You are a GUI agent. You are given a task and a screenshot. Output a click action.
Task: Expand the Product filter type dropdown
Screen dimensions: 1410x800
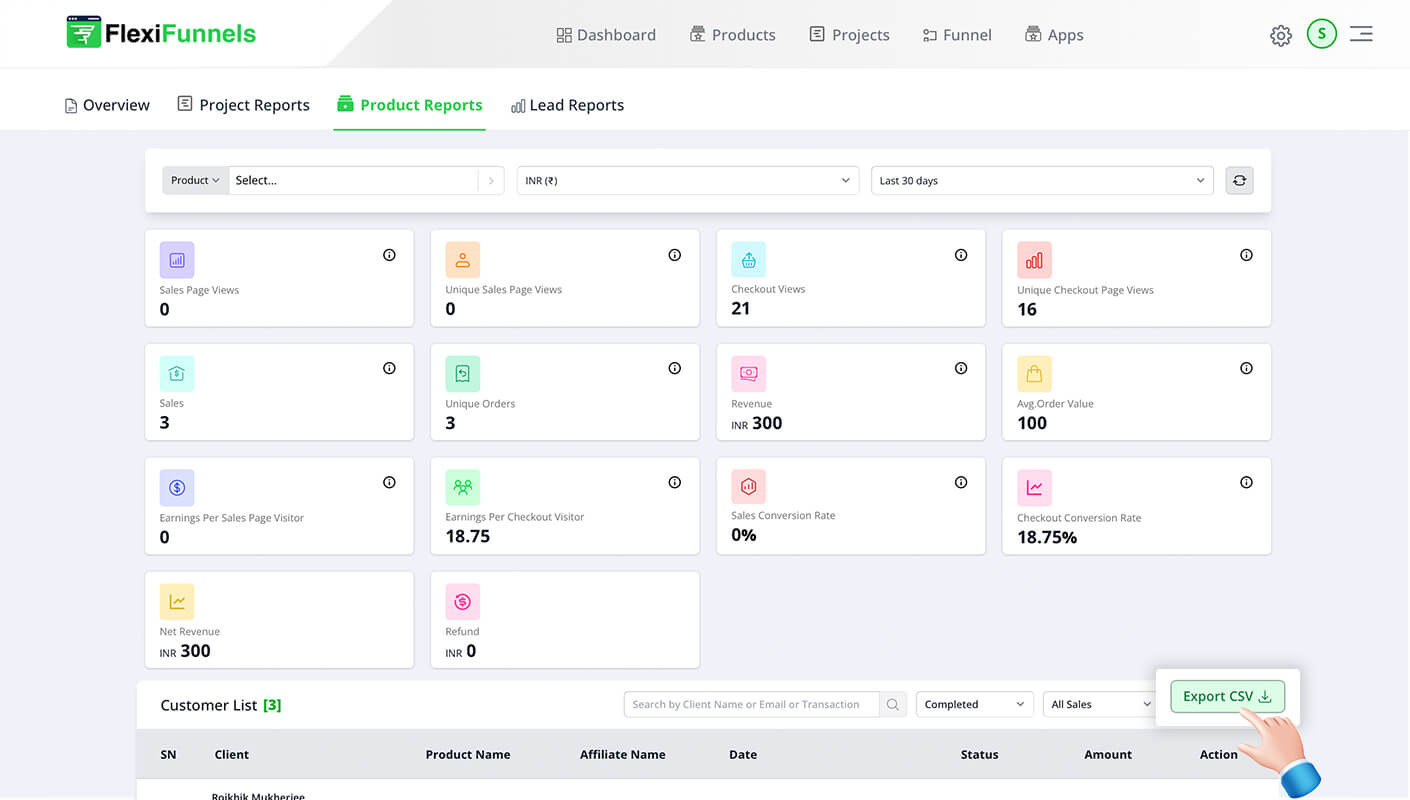coord(195,181)
